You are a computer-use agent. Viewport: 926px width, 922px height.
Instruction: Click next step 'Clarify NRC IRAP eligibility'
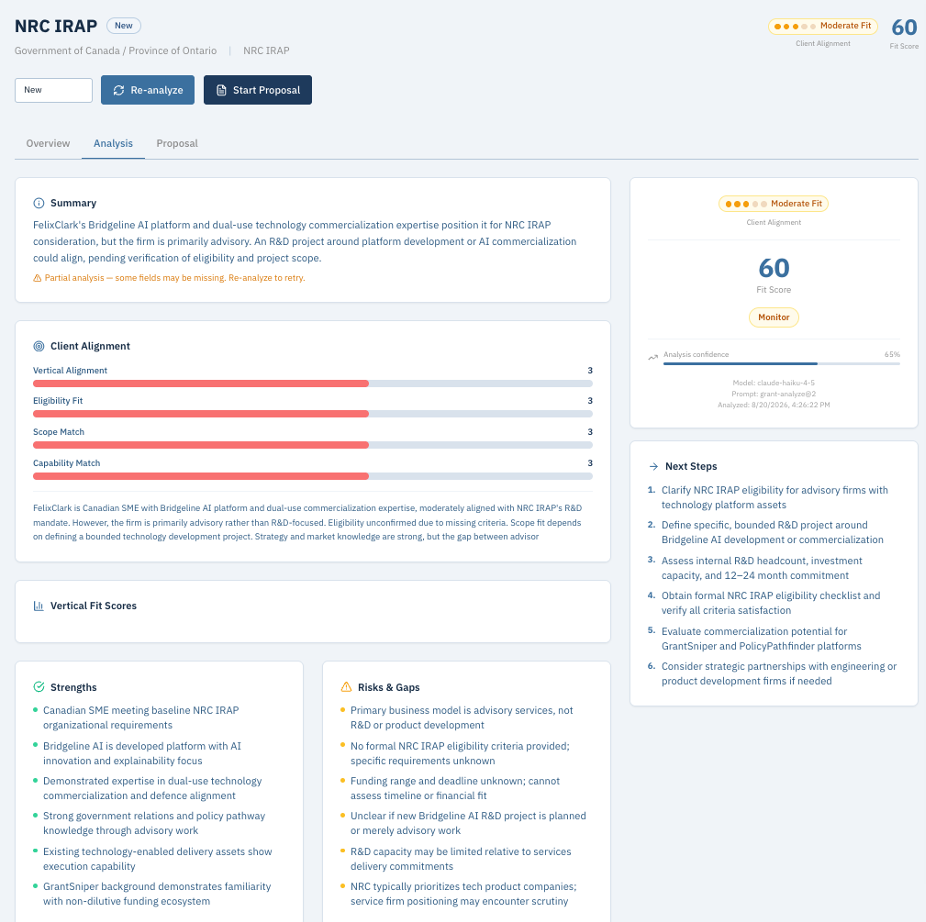tap(774, 497)
